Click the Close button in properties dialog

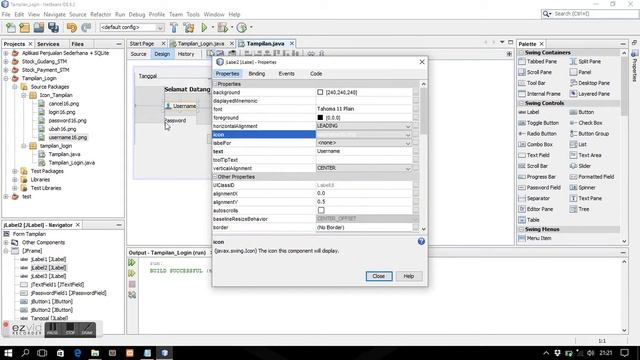[x=379, y=276]
